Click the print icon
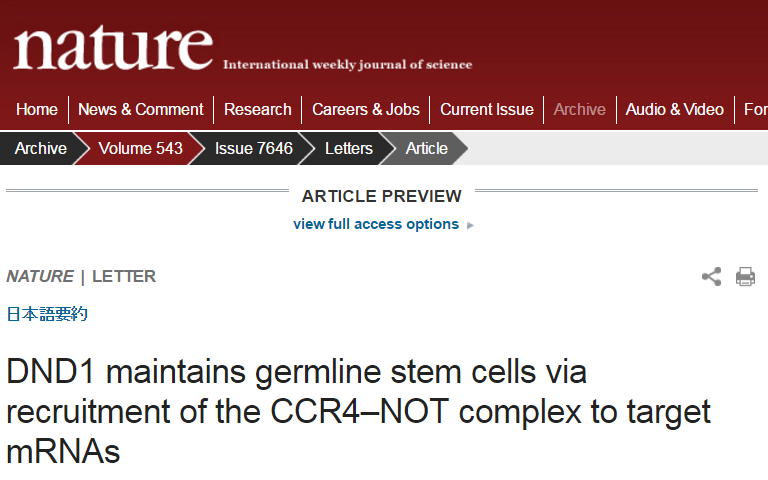 (745, 277)
